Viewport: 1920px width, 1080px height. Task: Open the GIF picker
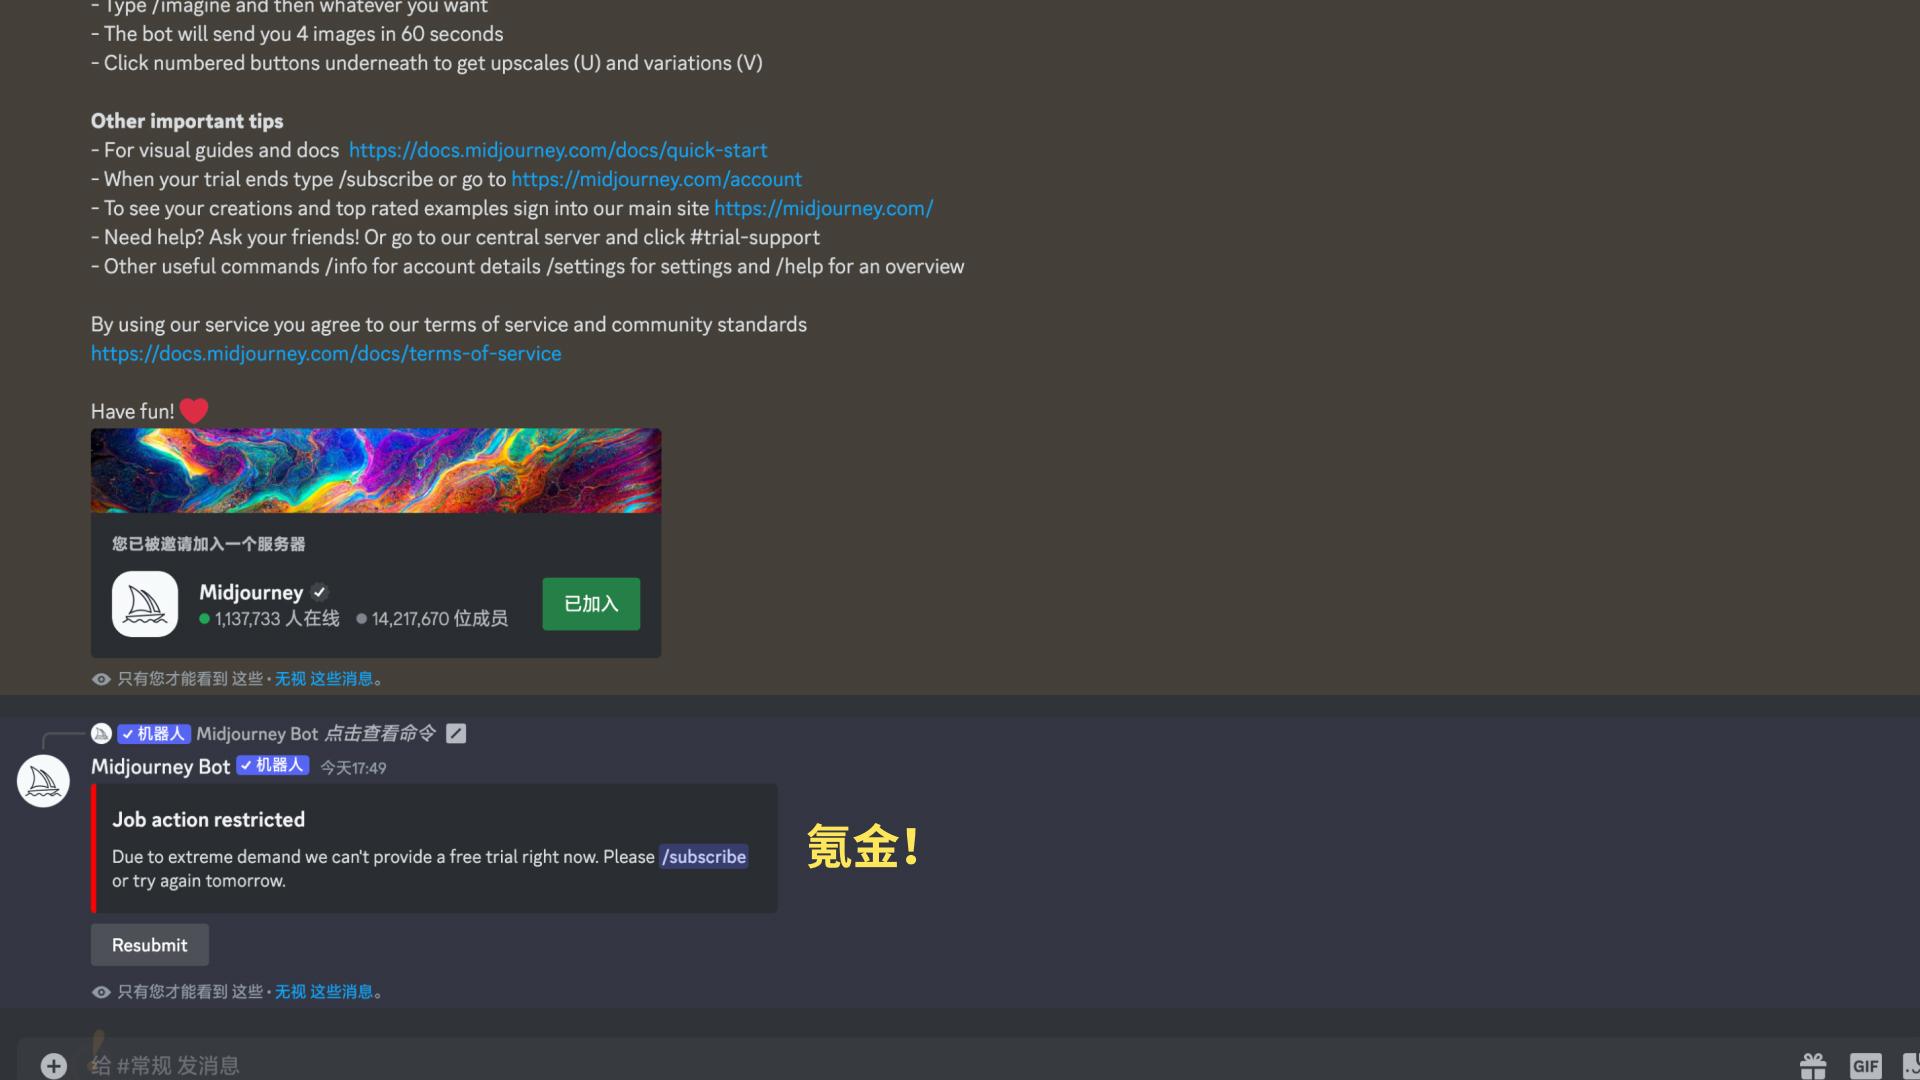(1865, 1066)
